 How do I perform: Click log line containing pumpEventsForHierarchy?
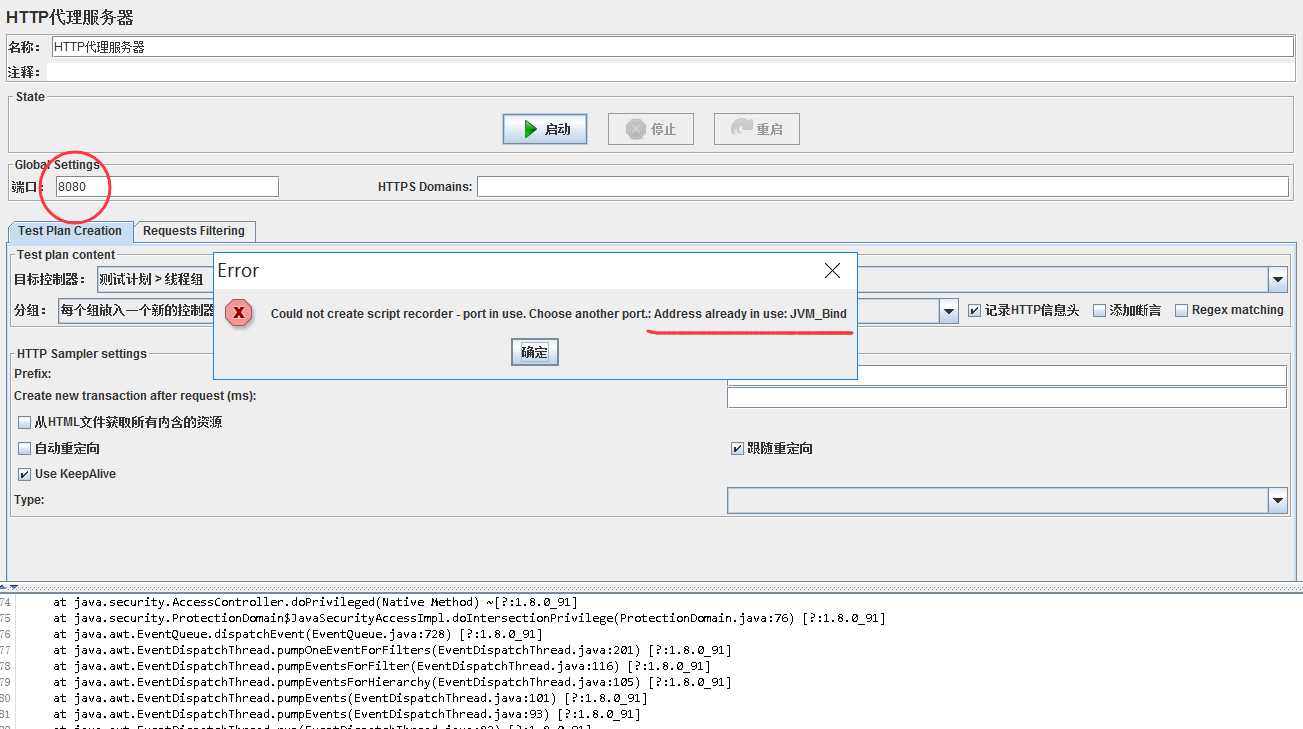coord(392,682)
